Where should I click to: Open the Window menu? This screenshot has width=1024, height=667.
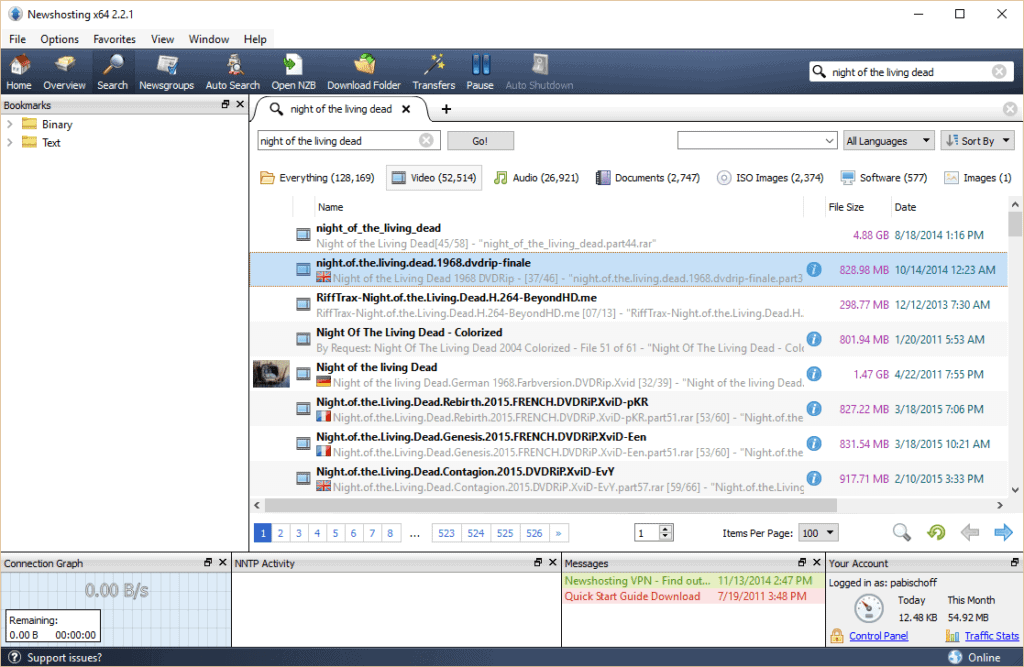coord(209,39)
